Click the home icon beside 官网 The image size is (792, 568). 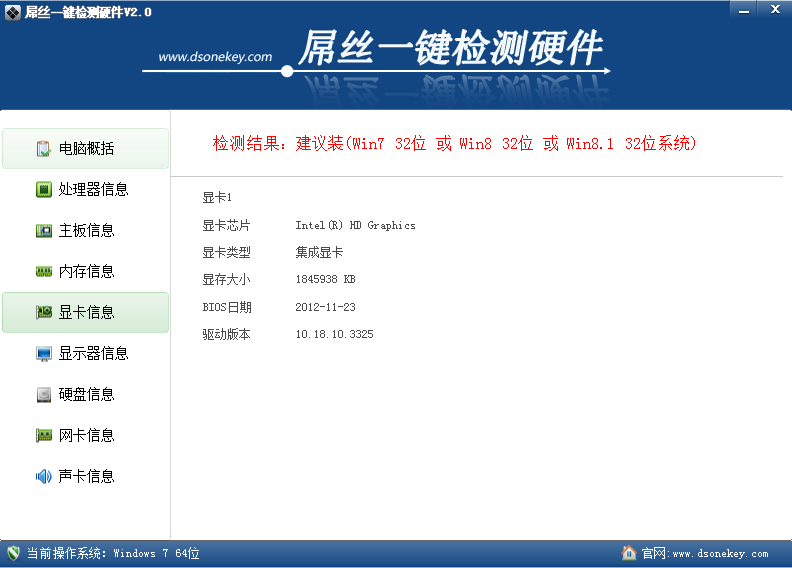(629, 553)
